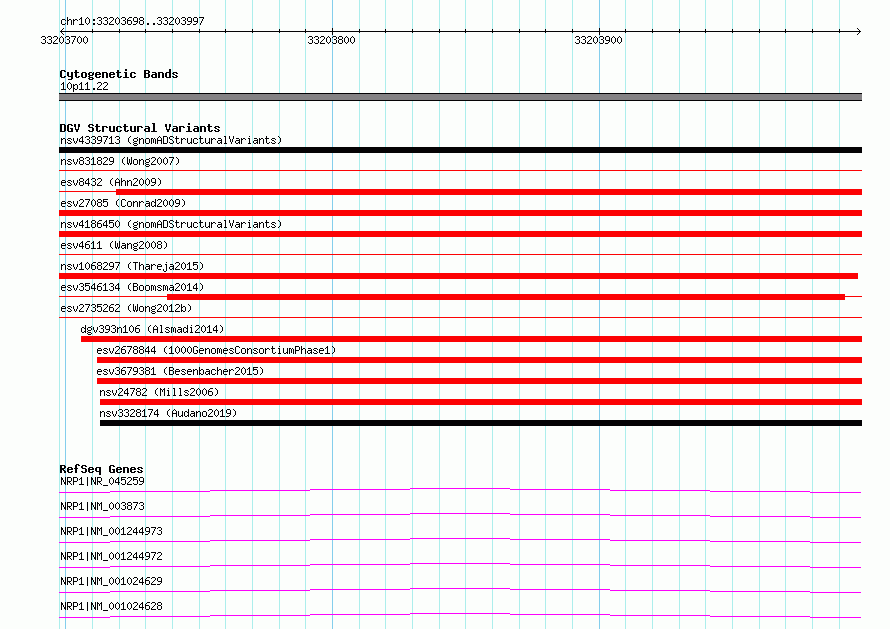Screen dimensions: 890x629
Task: Open variant esv8432 (Ahn2009)
Action: (111, 182)
